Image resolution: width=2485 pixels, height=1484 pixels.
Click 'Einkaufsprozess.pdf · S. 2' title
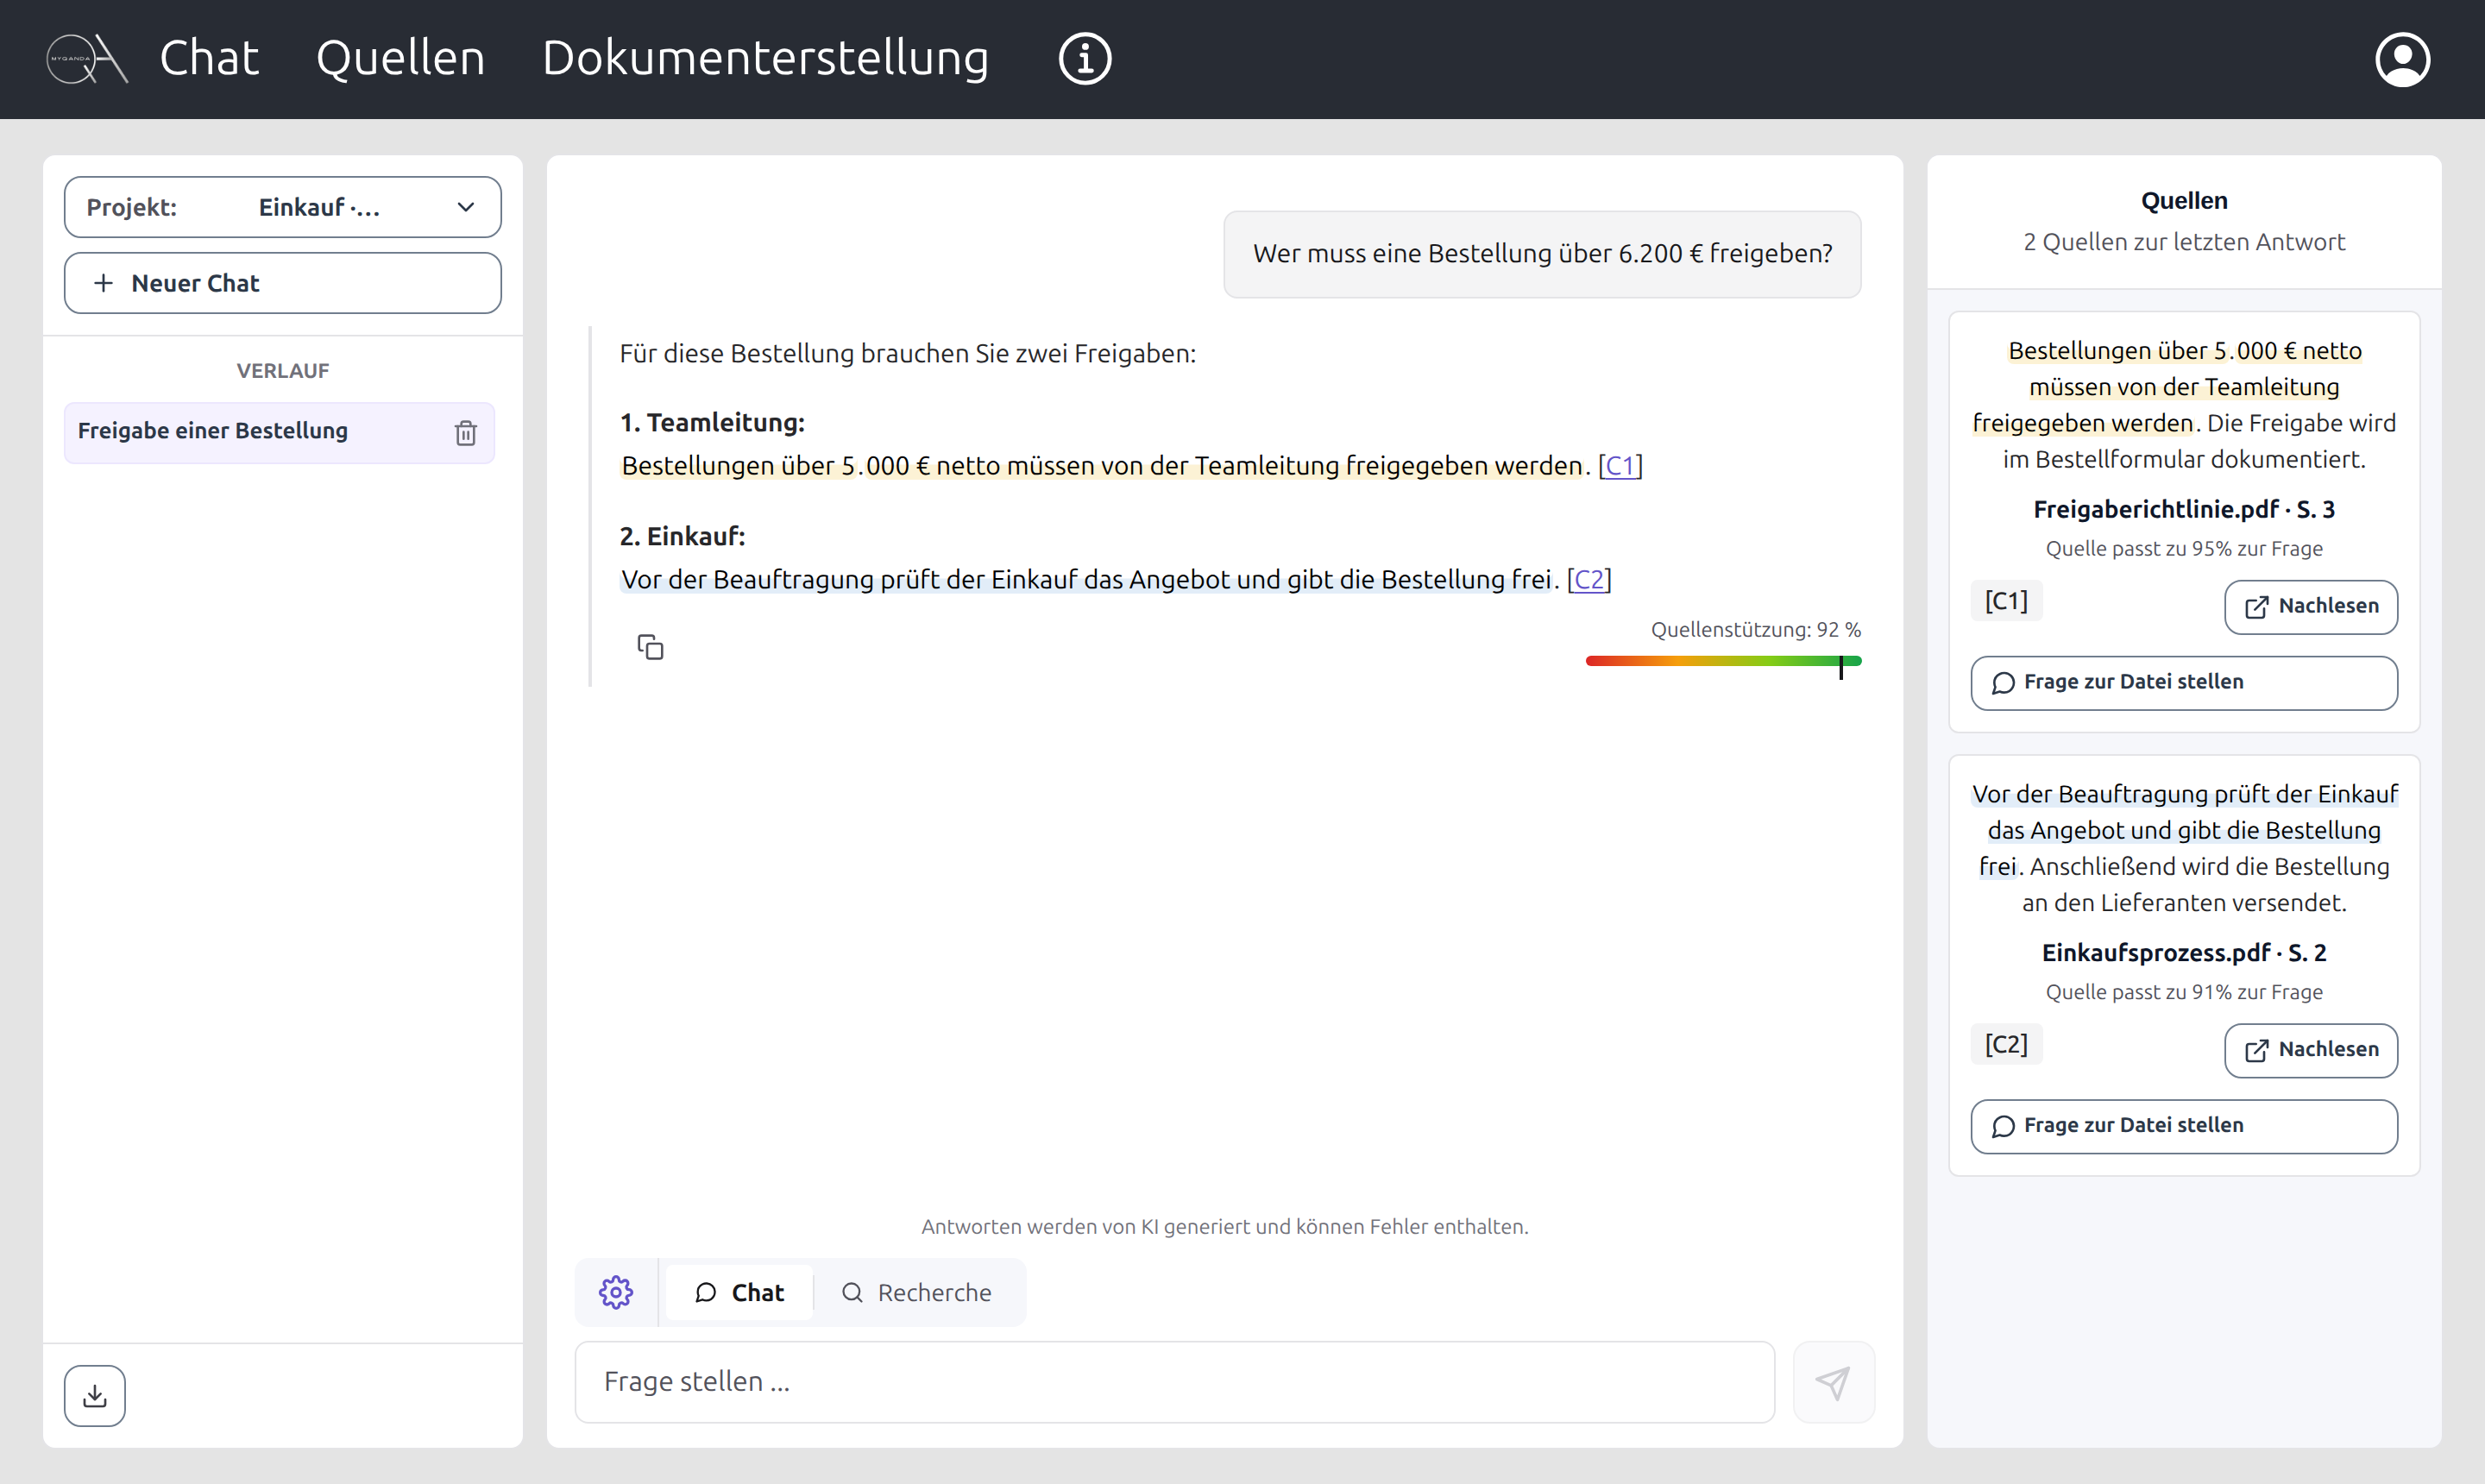(2184, 952)
